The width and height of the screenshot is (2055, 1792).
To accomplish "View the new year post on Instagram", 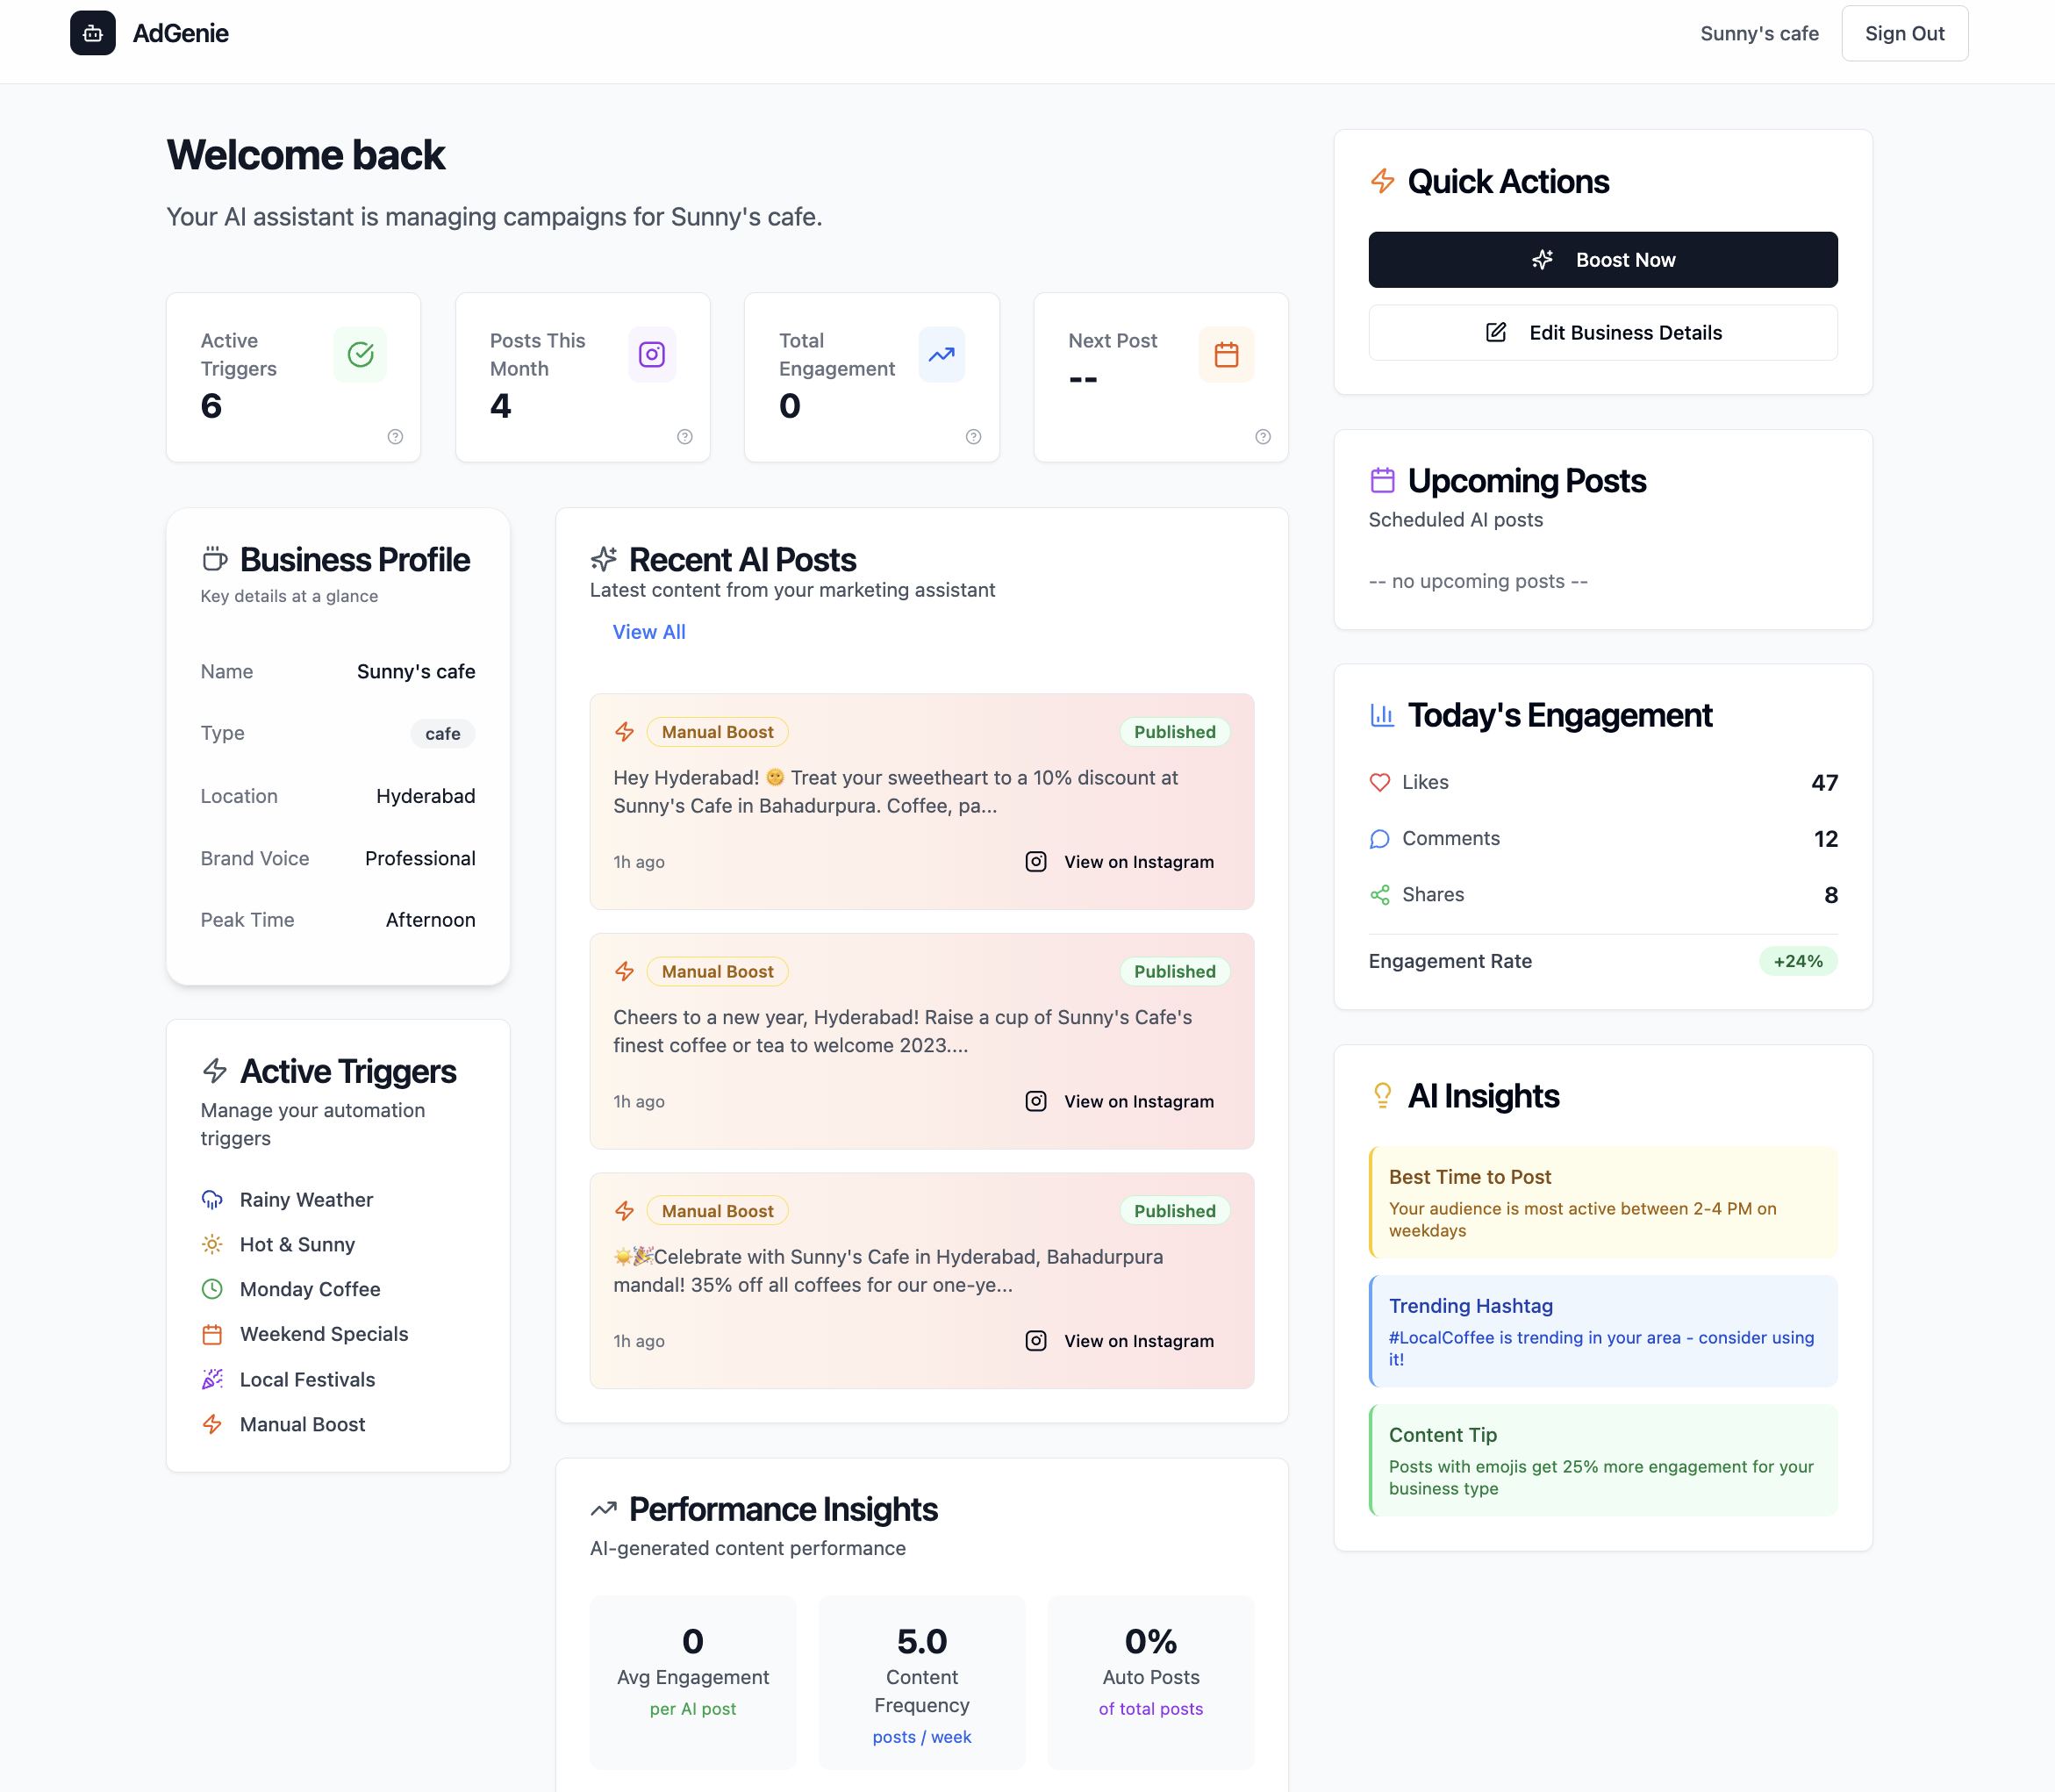I will (1119, 1101).
